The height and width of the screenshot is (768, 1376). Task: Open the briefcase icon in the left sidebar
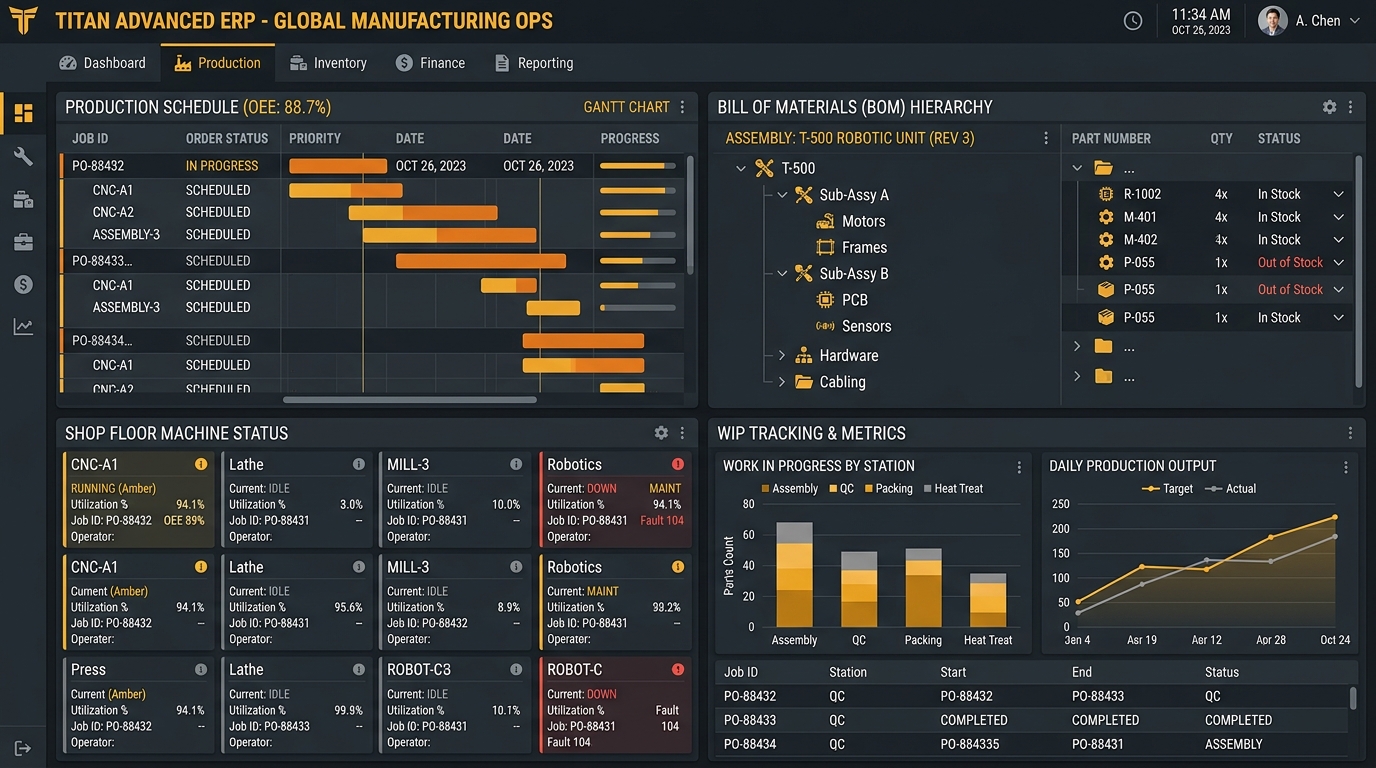click(23, 242)
